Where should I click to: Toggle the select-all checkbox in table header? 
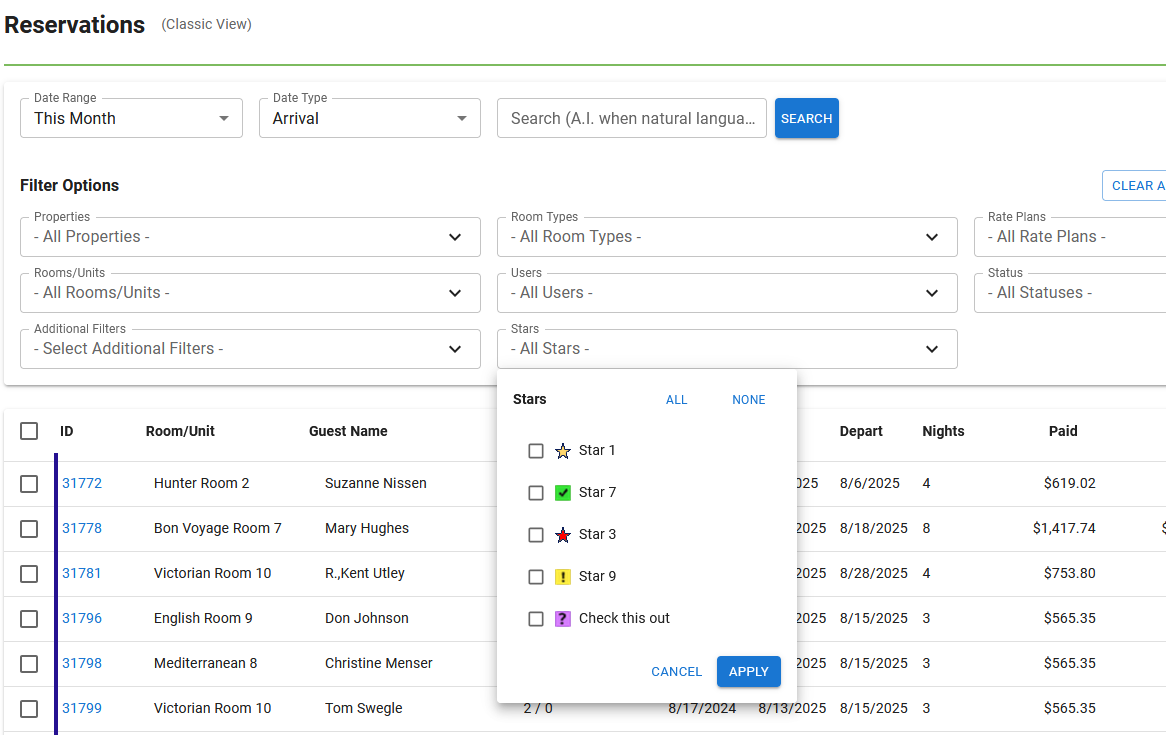(x=29, y=431)
